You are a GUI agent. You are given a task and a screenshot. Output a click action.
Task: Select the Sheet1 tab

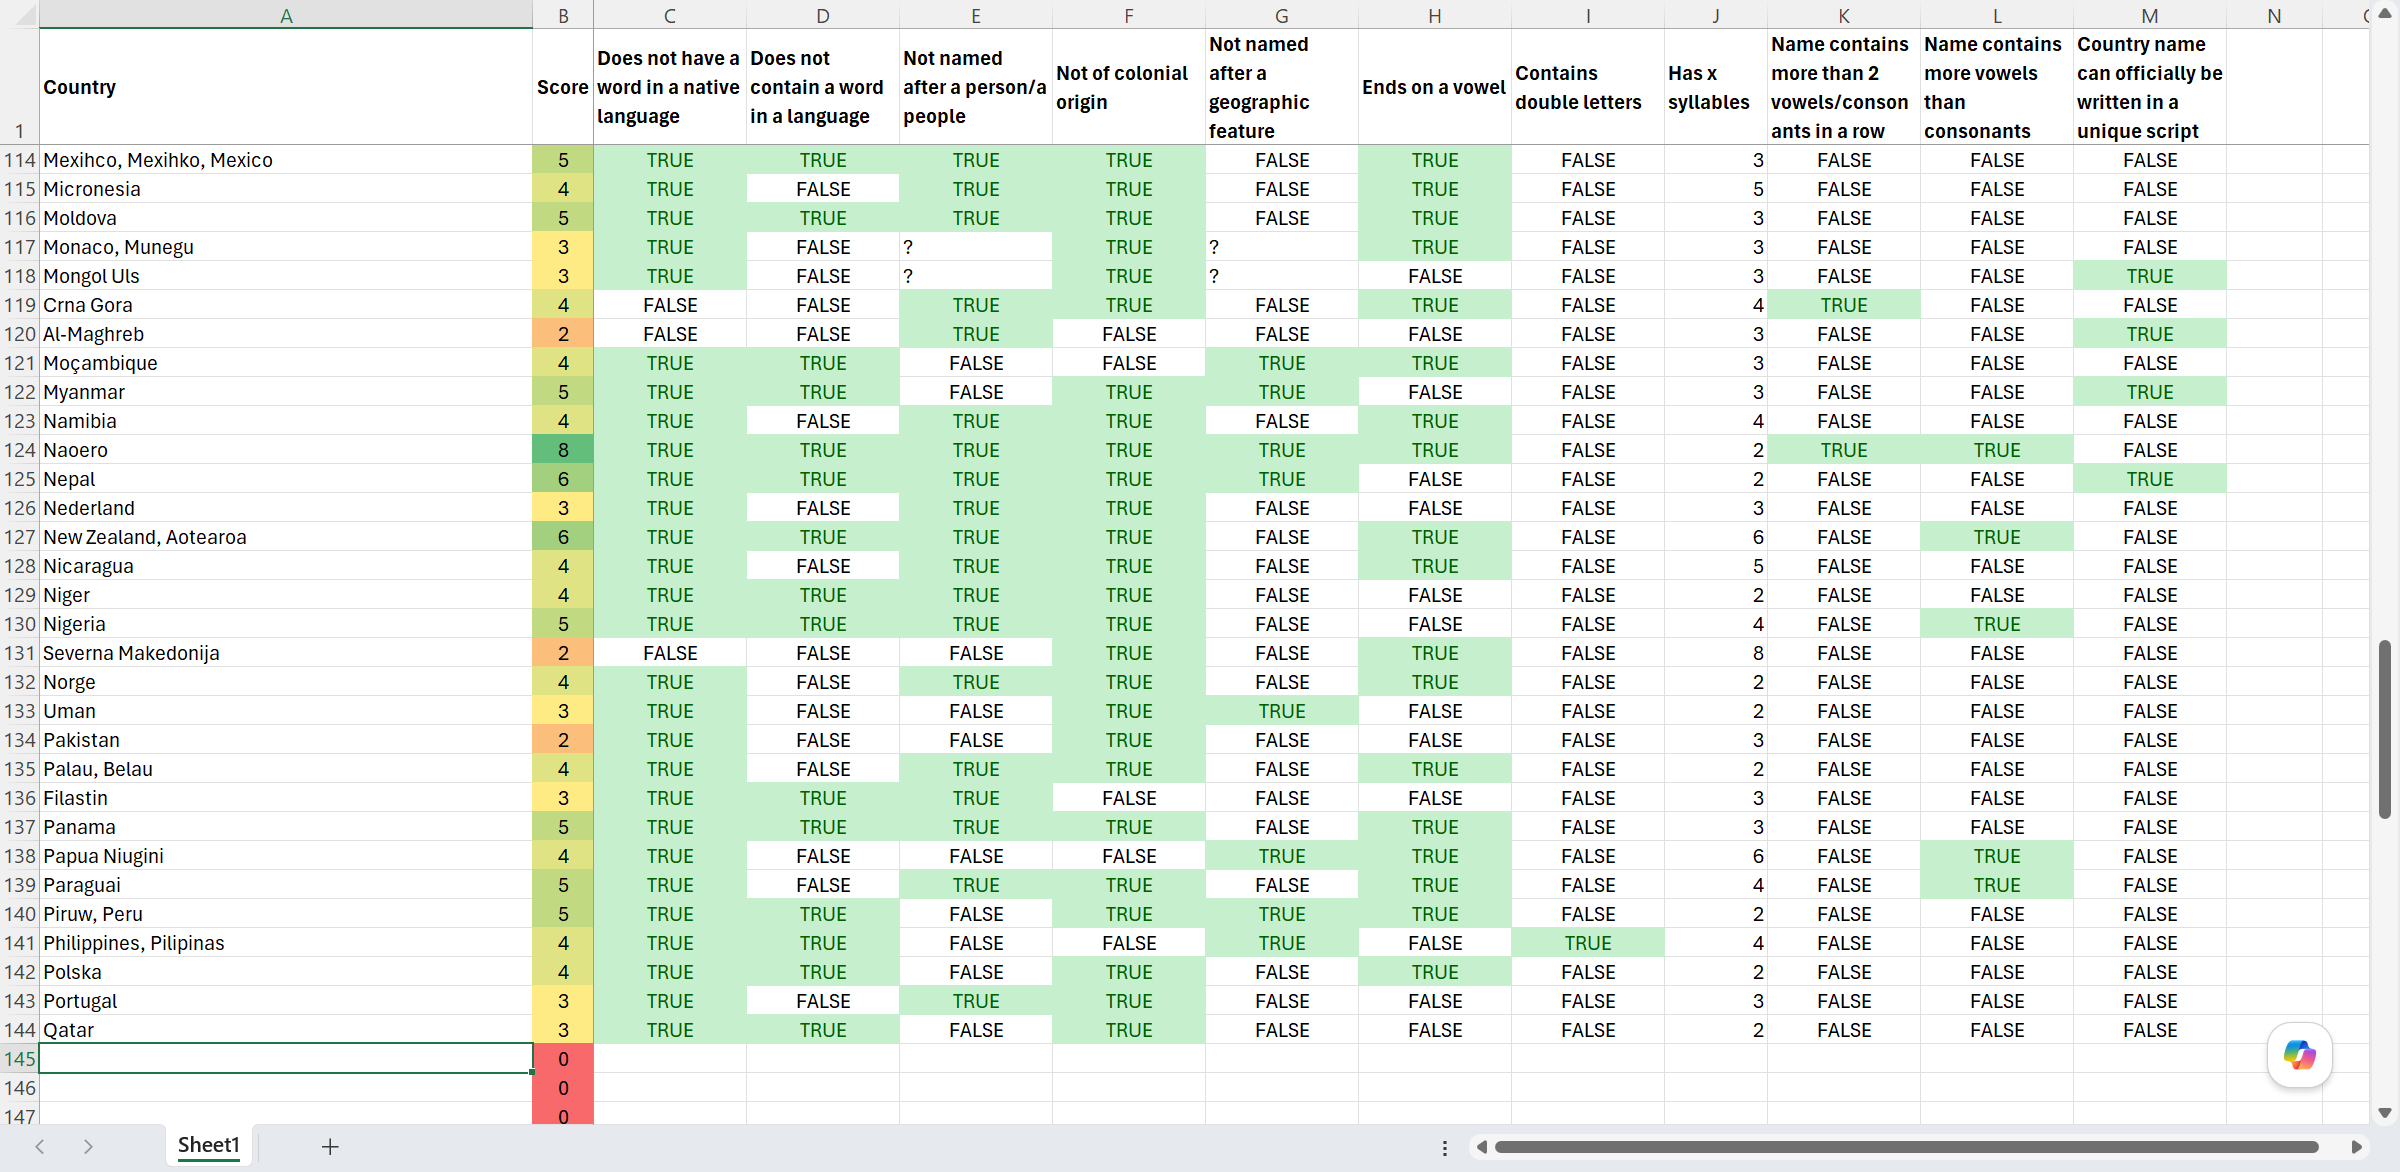(x=209, y=1145)
